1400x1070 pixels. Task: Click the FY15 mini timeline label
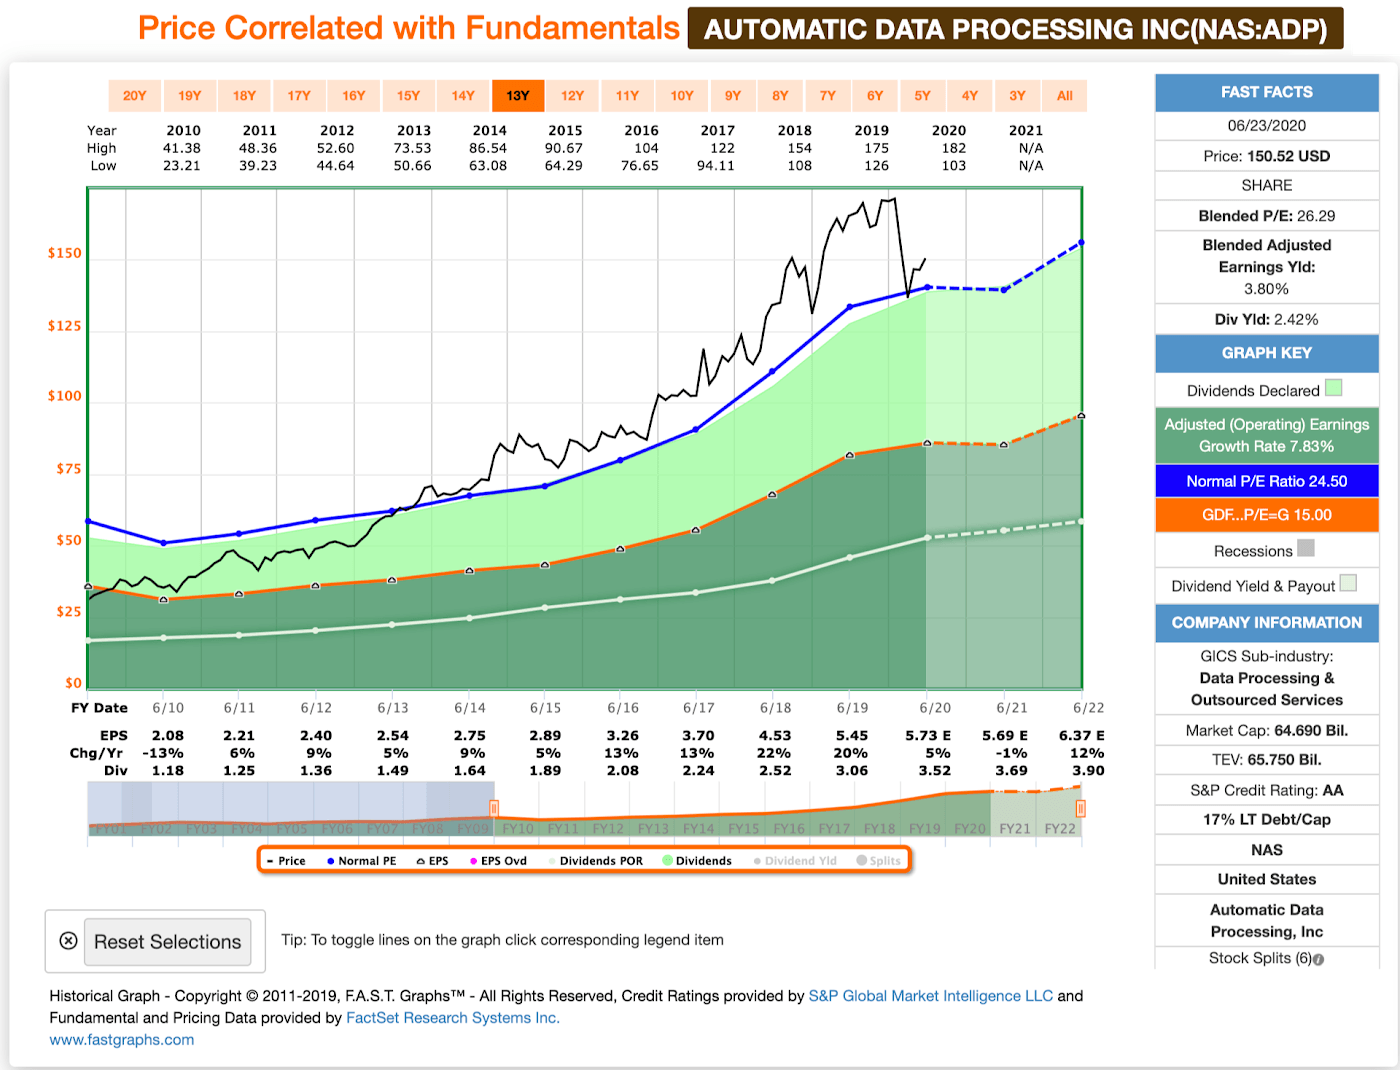click(743, 829)
